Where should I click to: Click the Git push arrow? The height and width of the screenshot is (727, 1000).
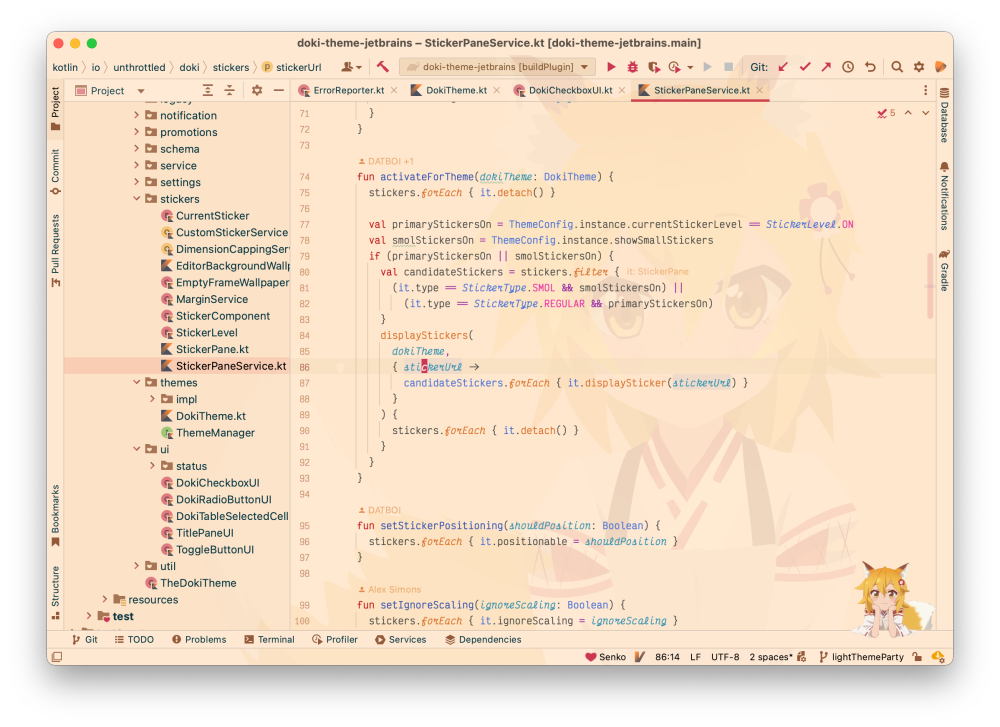click(827, 67)
